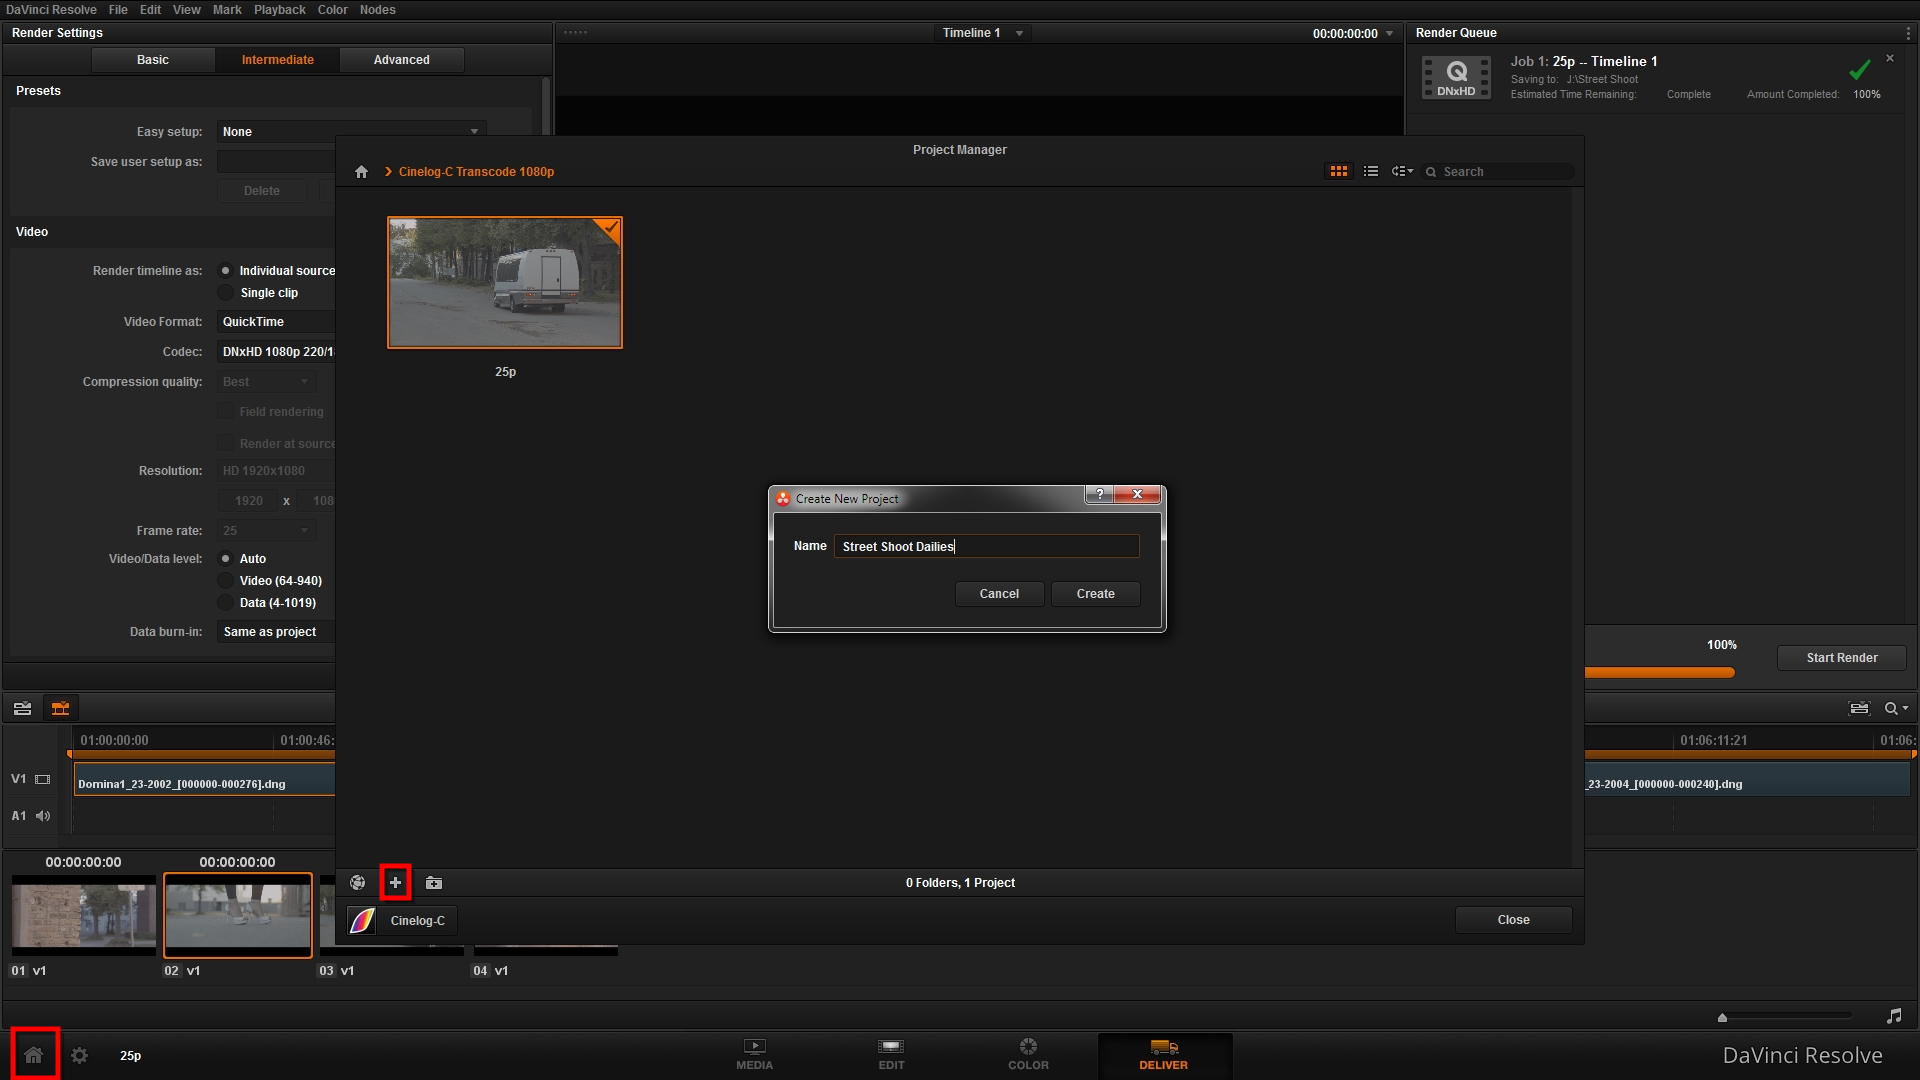Select clip 02 thumbnail in the strip
Image resolution: width=1920 pixels, height=1080 pixels.
238,915
